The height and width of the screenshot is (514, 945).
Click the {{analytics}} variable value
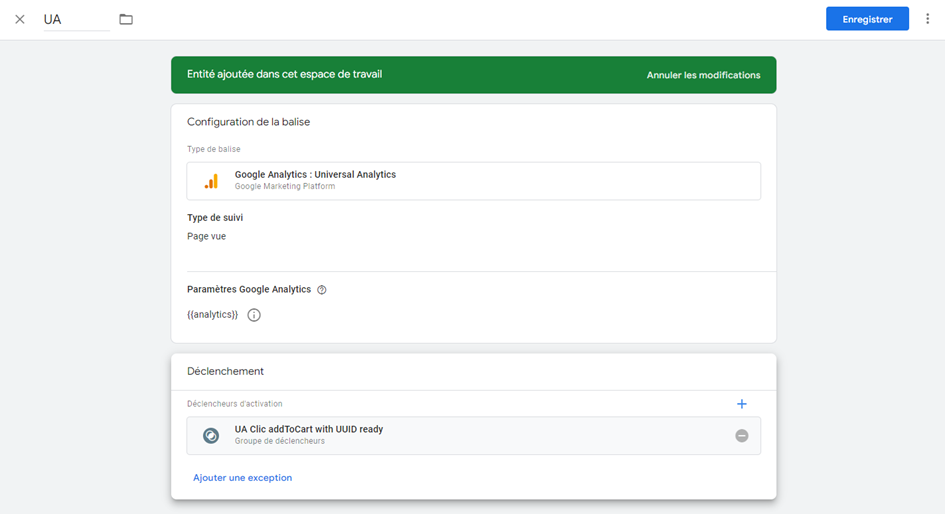click(212, 315)
